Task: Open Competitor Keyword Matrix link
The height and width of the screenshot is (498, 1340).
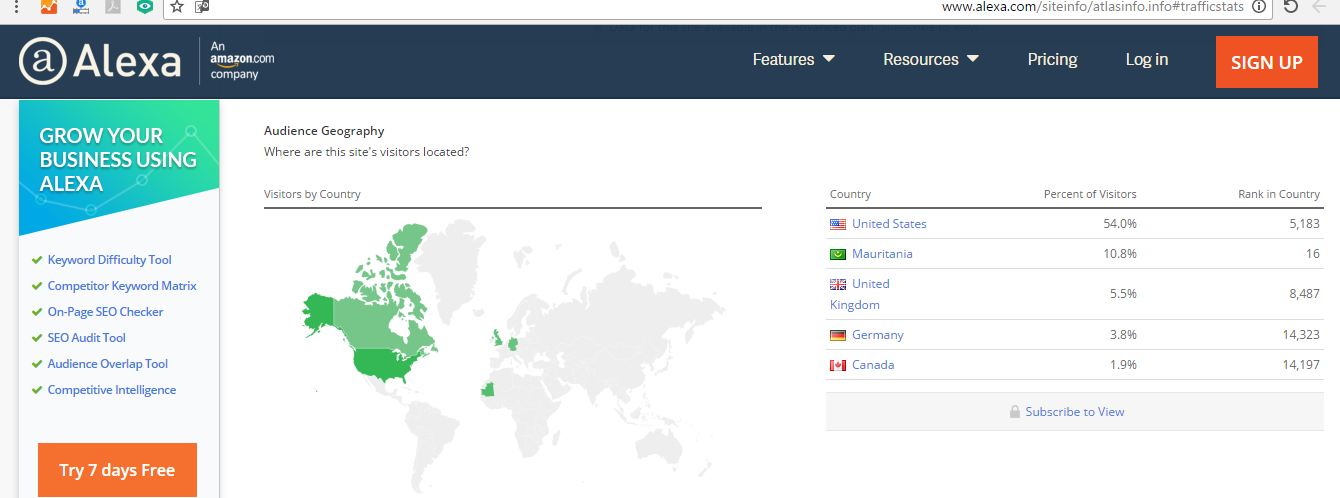Action: pos(122,286)
